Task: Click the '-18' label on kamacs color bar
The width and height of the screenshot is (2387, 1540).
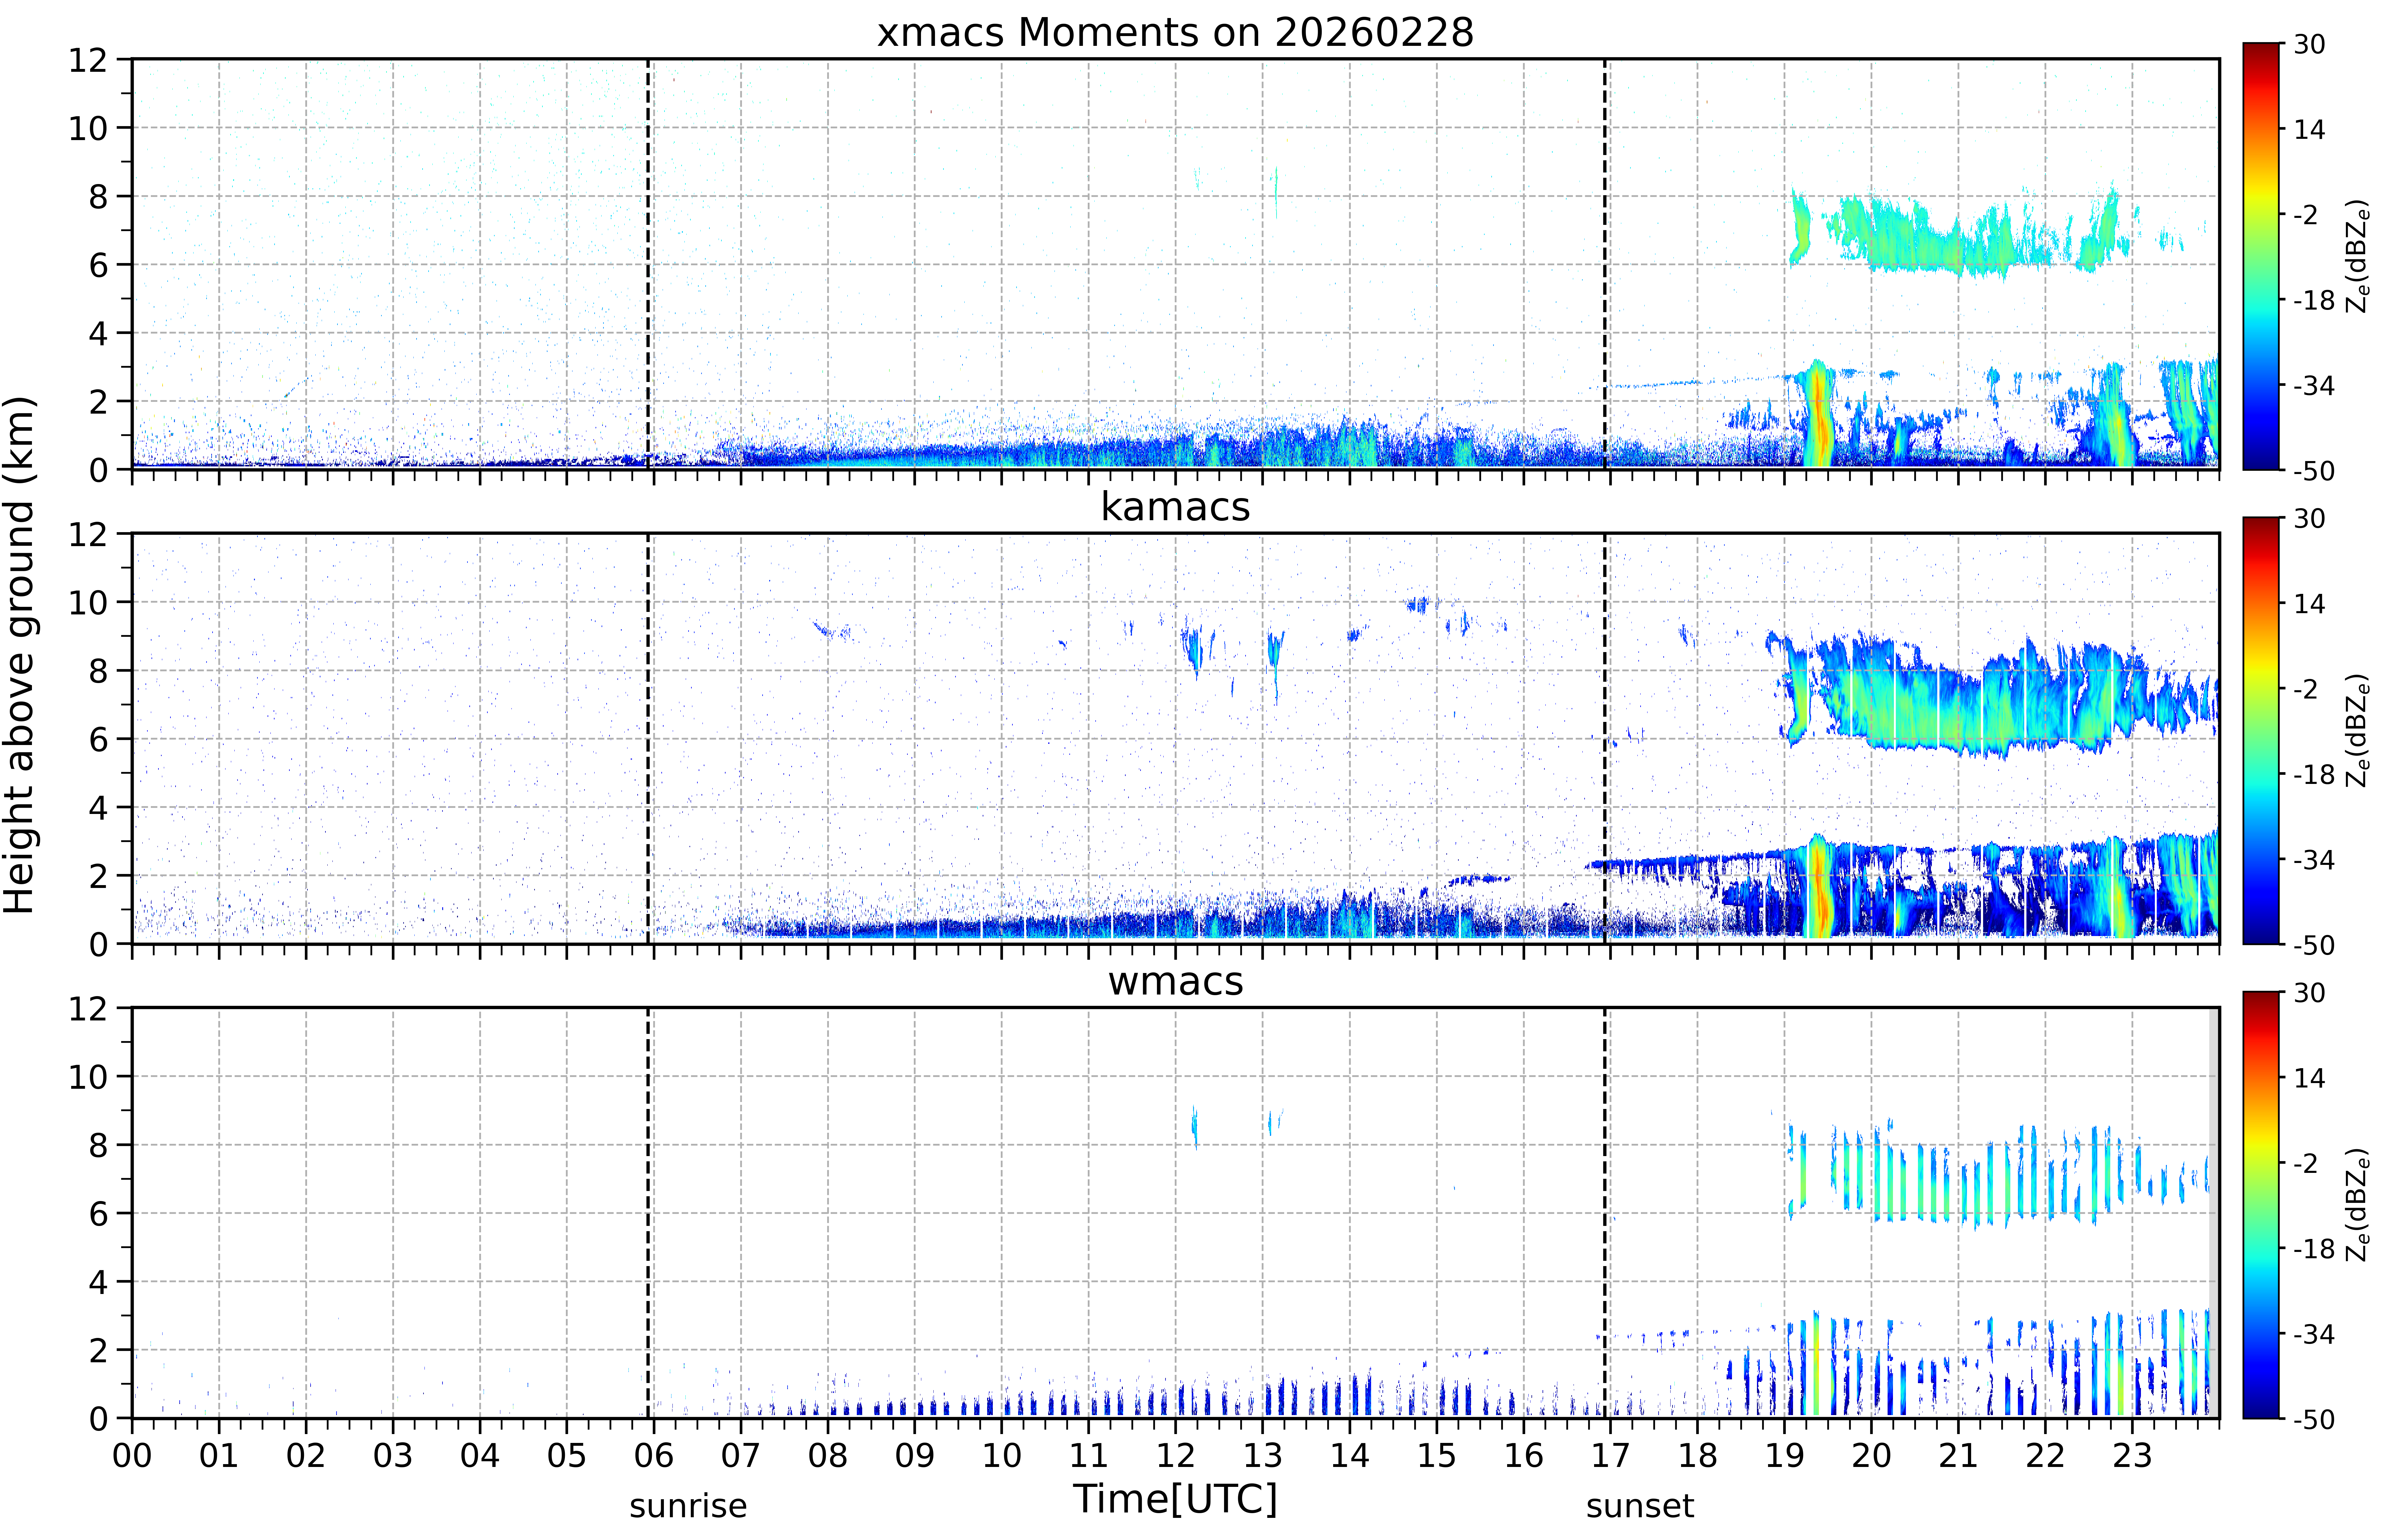Action: pos(2314,774)
